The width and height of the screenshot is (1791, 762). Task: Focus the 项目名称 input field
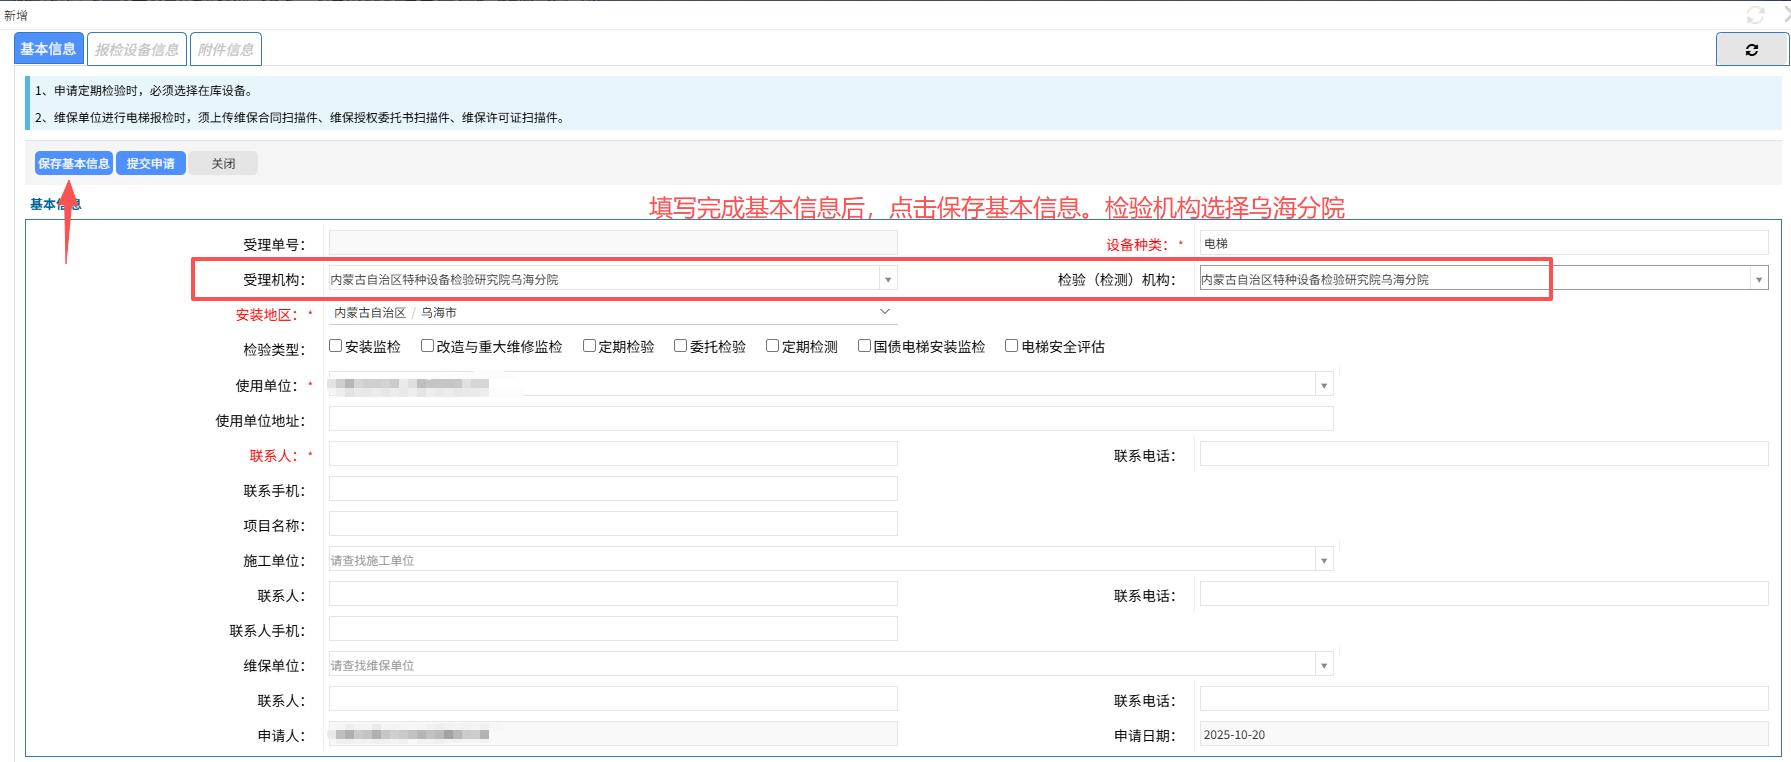(x=612, y=524)
